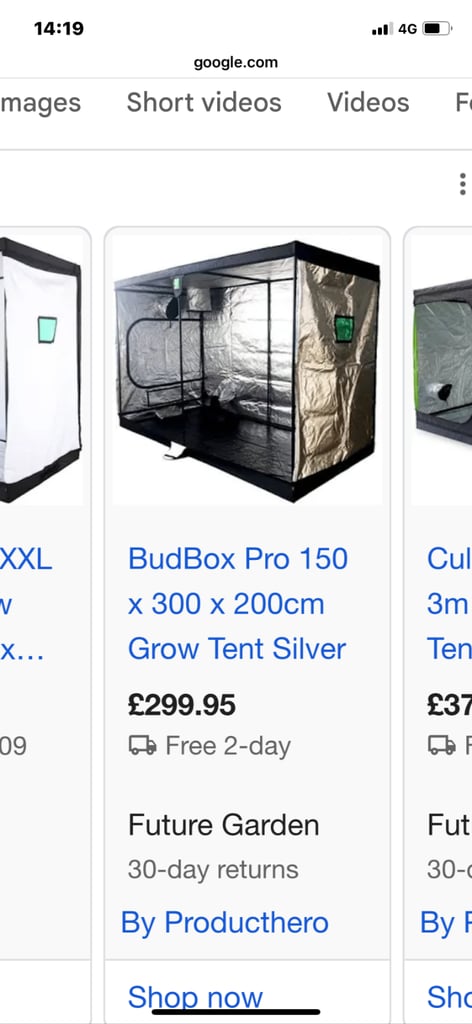Tap the Future Garden seller name
This screenshot has height=1024, width=472.
coord(223,825)
